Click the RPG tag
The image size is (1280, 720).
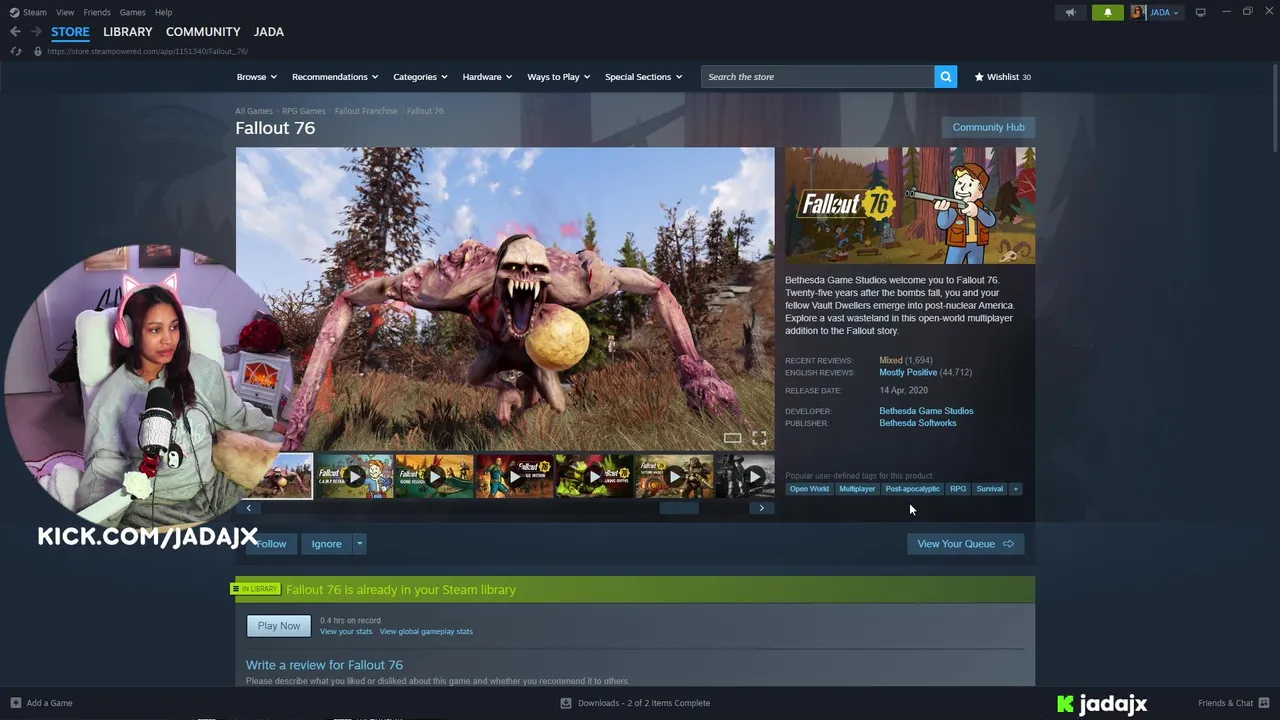point(958,489)
